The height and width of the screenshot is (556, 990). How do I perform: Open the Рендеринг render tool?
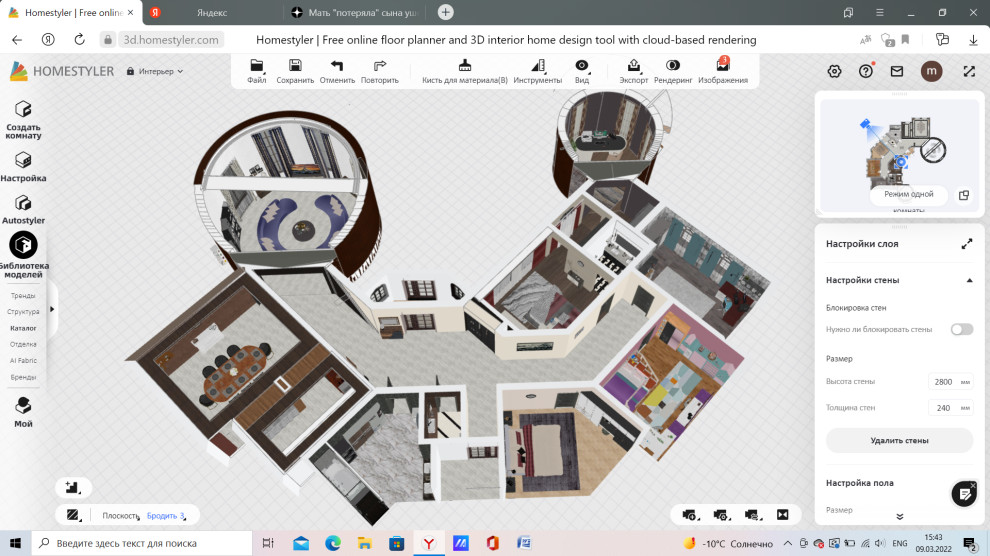pos(673,71)
